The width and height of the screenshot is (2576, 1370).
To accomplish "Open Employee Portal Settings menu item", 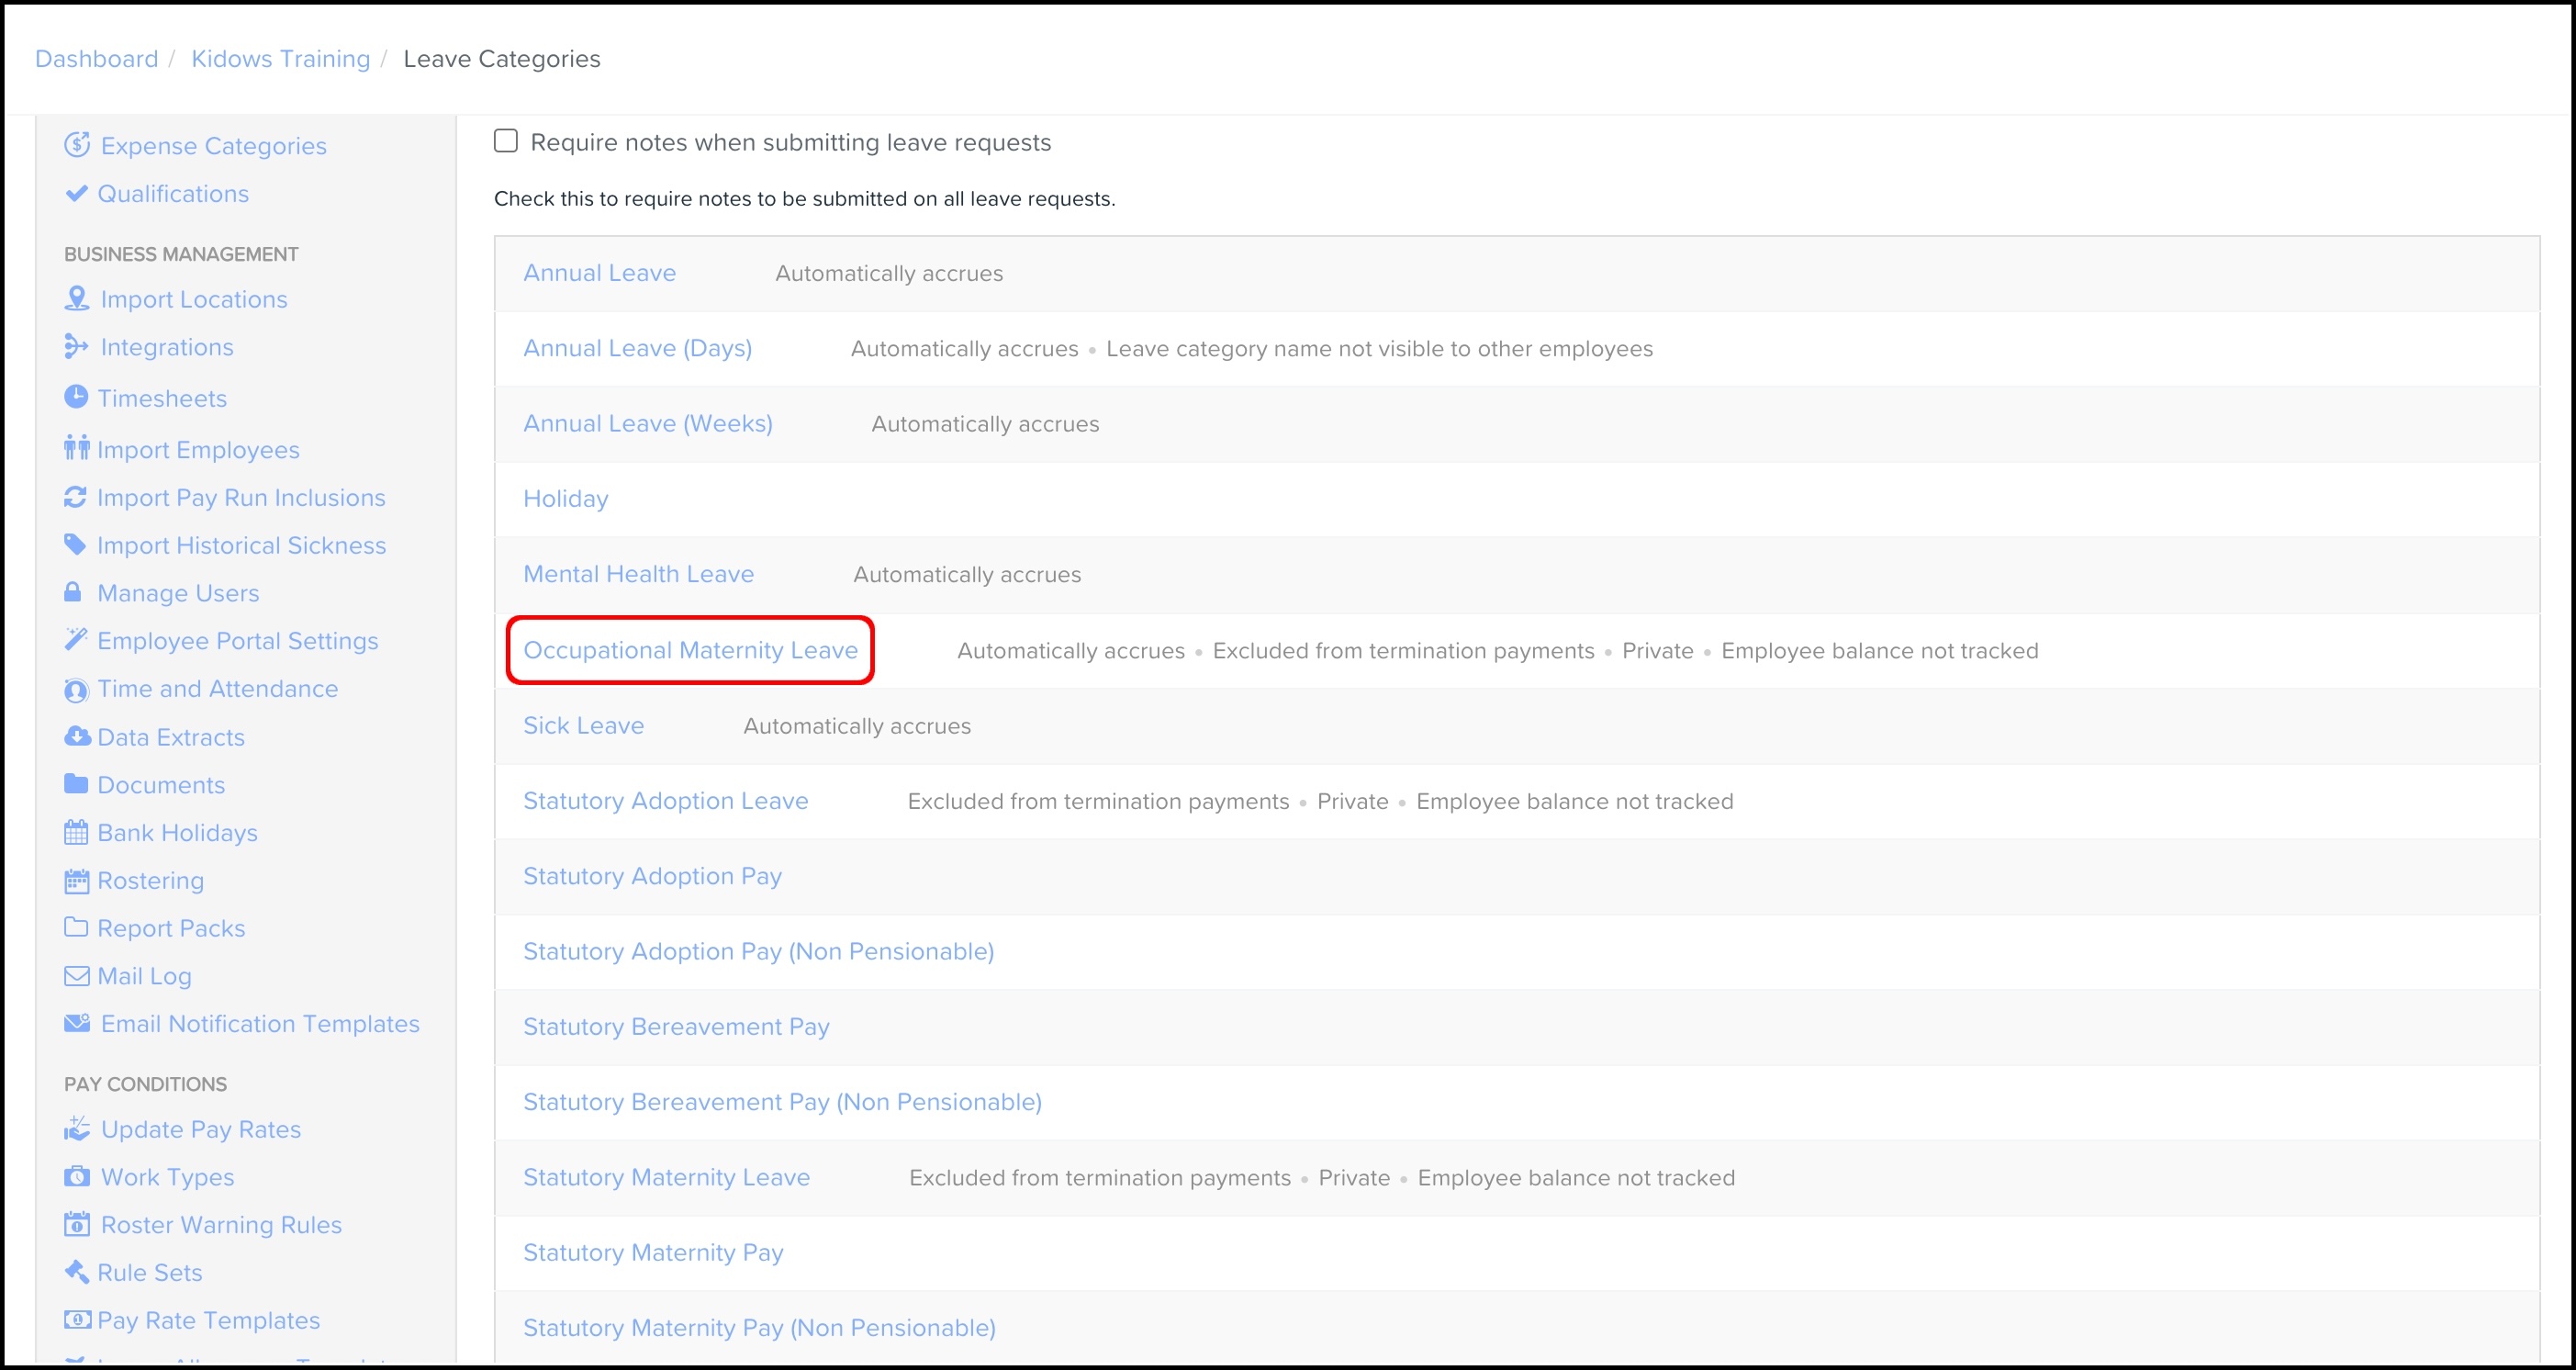I will point(237,641).
